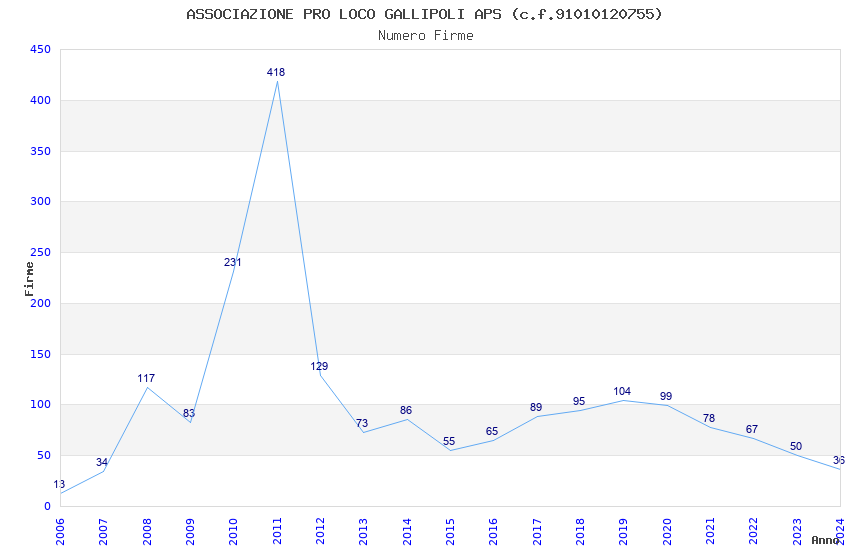This screenshot has height=550, width=850.
Task: Select the data label 104
Action: coord(622,391)
